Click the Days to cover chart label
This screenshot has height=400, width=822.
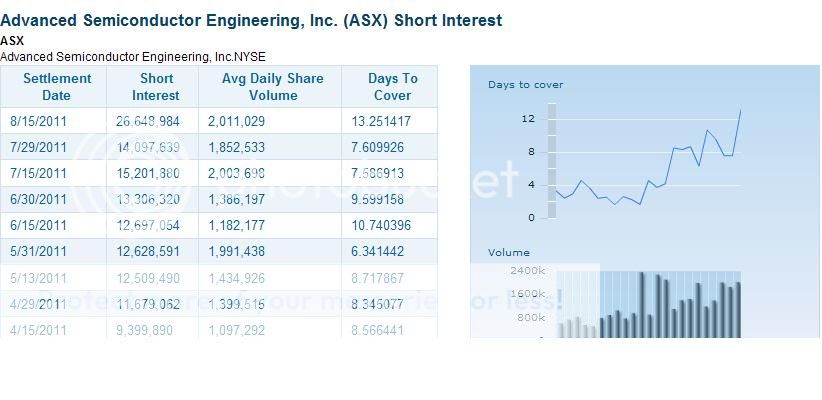tap(525, 85)
